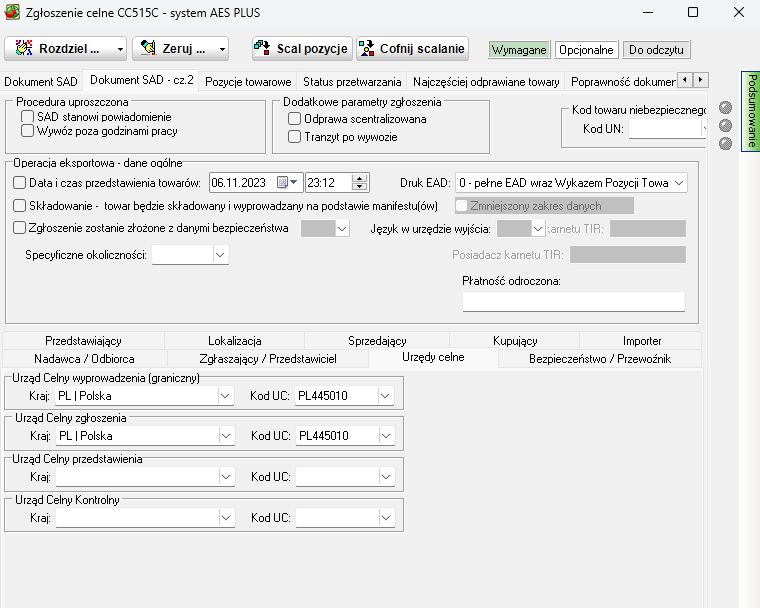The width and height of the screenshot is (760, 608).
Task: Increase time with the spinner up arrow
Action: click(359, 178)
